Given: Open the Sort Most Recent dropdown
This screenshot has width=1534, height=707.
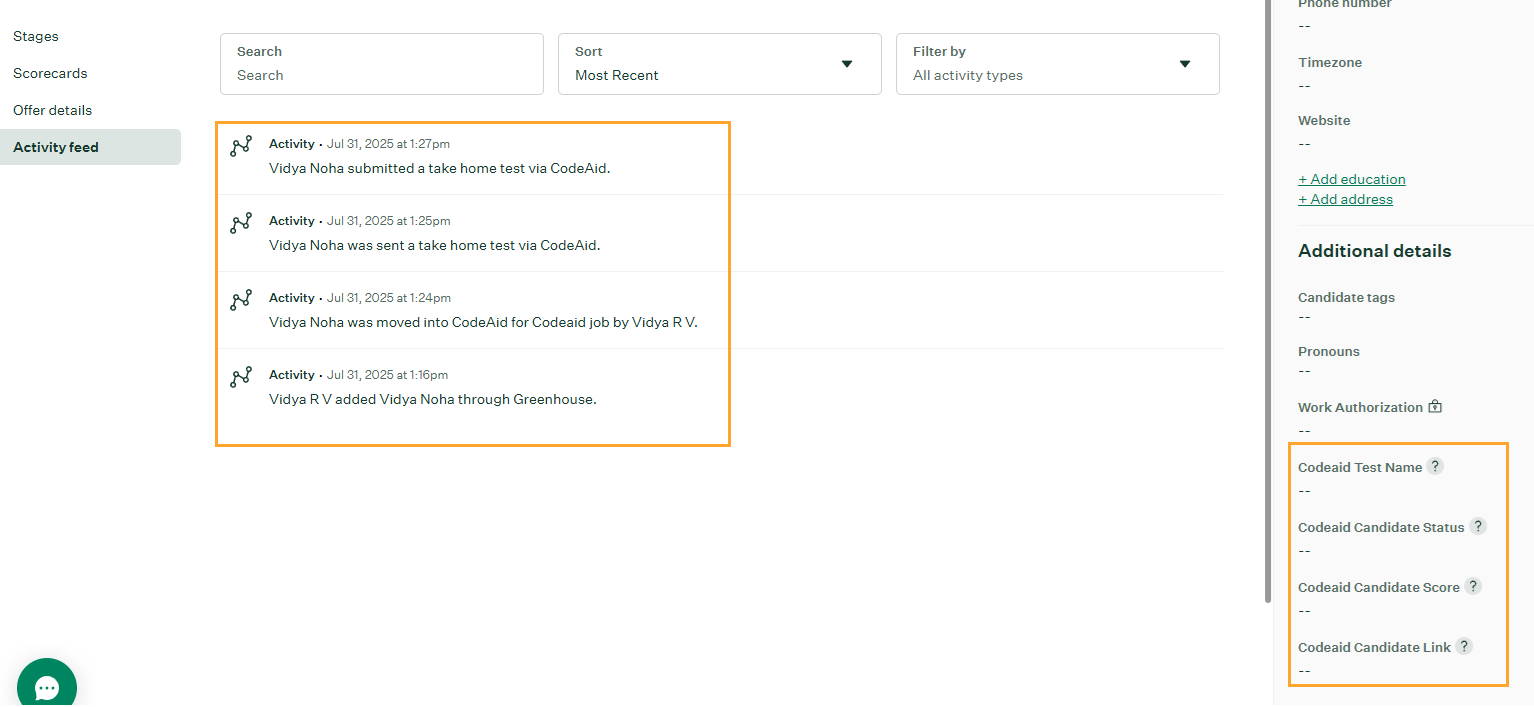Looking at the screenshot, I should 720,64.
